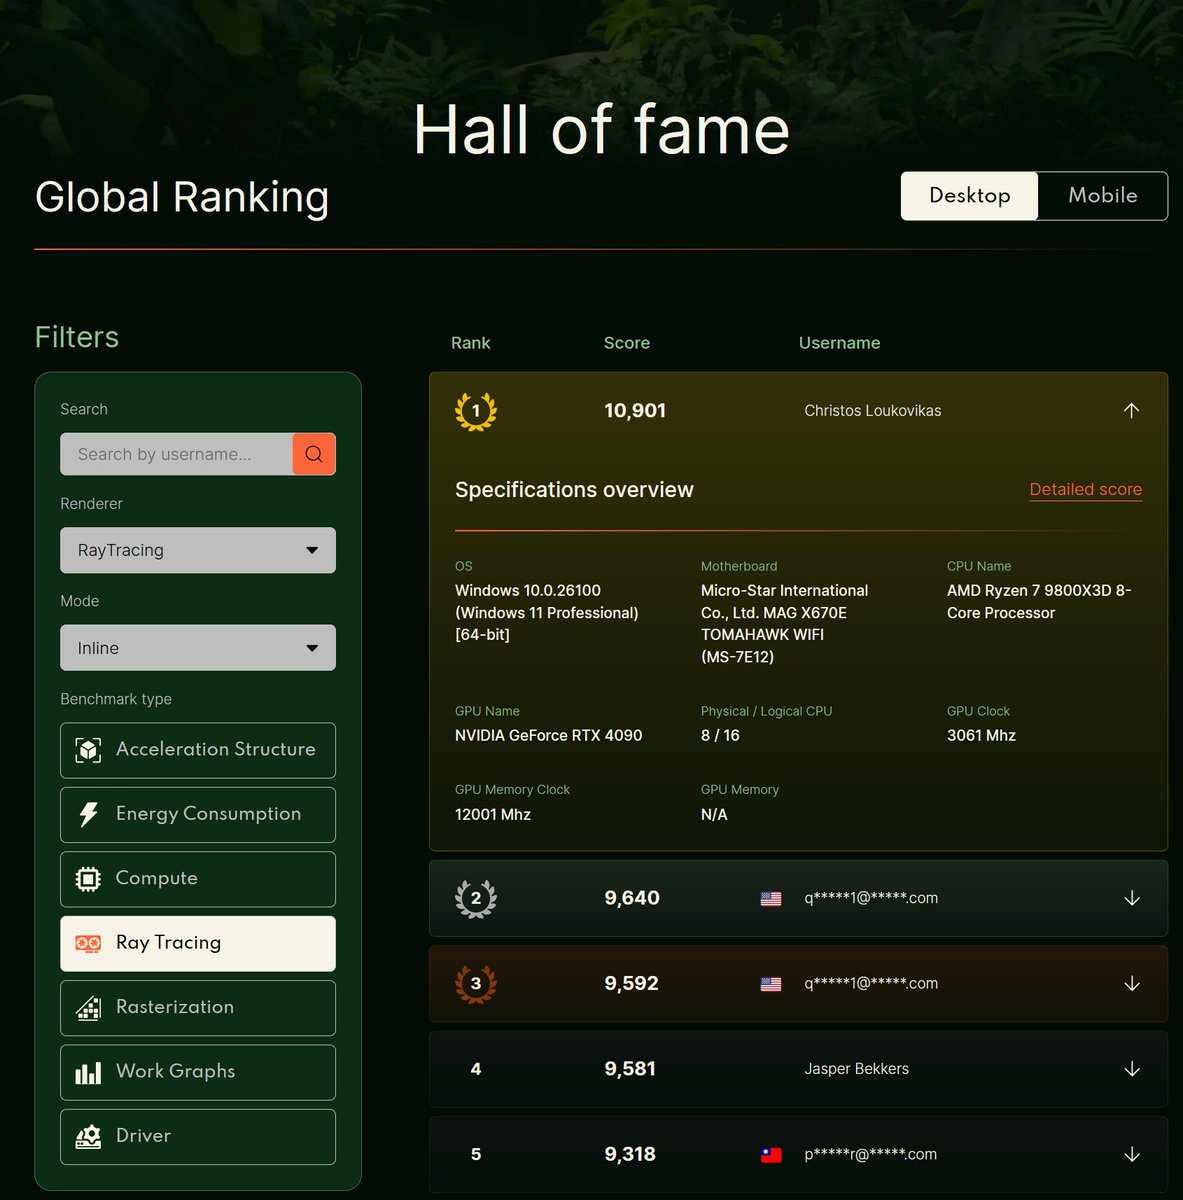1183x1200 pixels.
Task: Select the Desktop tab
Action: tap(968, 195)
